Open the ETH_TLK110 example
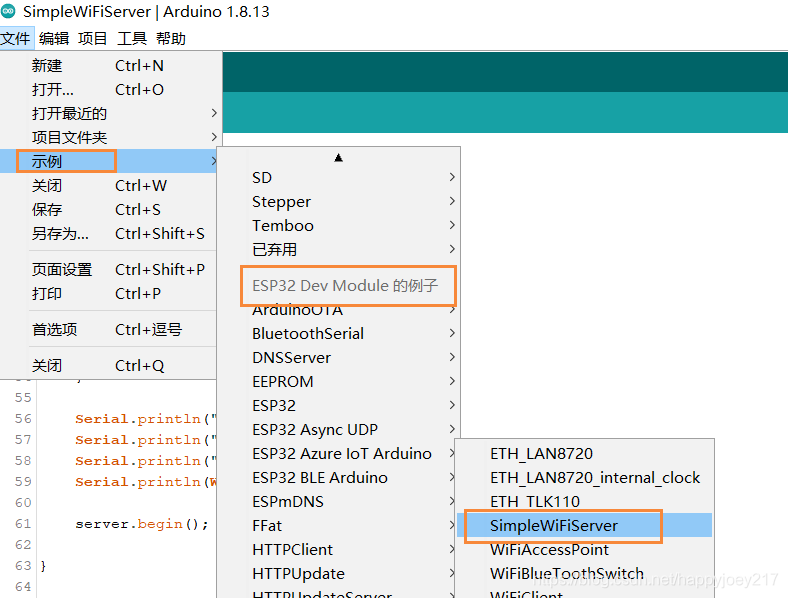The height and width of the screenshot is (598, 788). click(x=585, y=502)
